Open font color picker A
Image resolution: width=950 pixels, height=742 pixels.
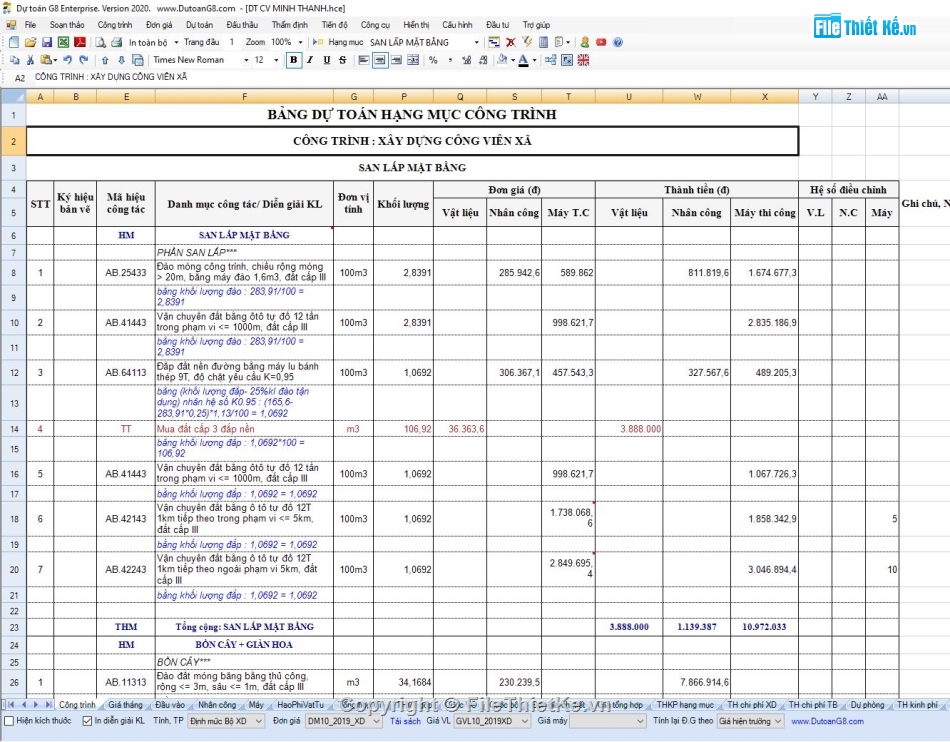click(x=523, y=60)
